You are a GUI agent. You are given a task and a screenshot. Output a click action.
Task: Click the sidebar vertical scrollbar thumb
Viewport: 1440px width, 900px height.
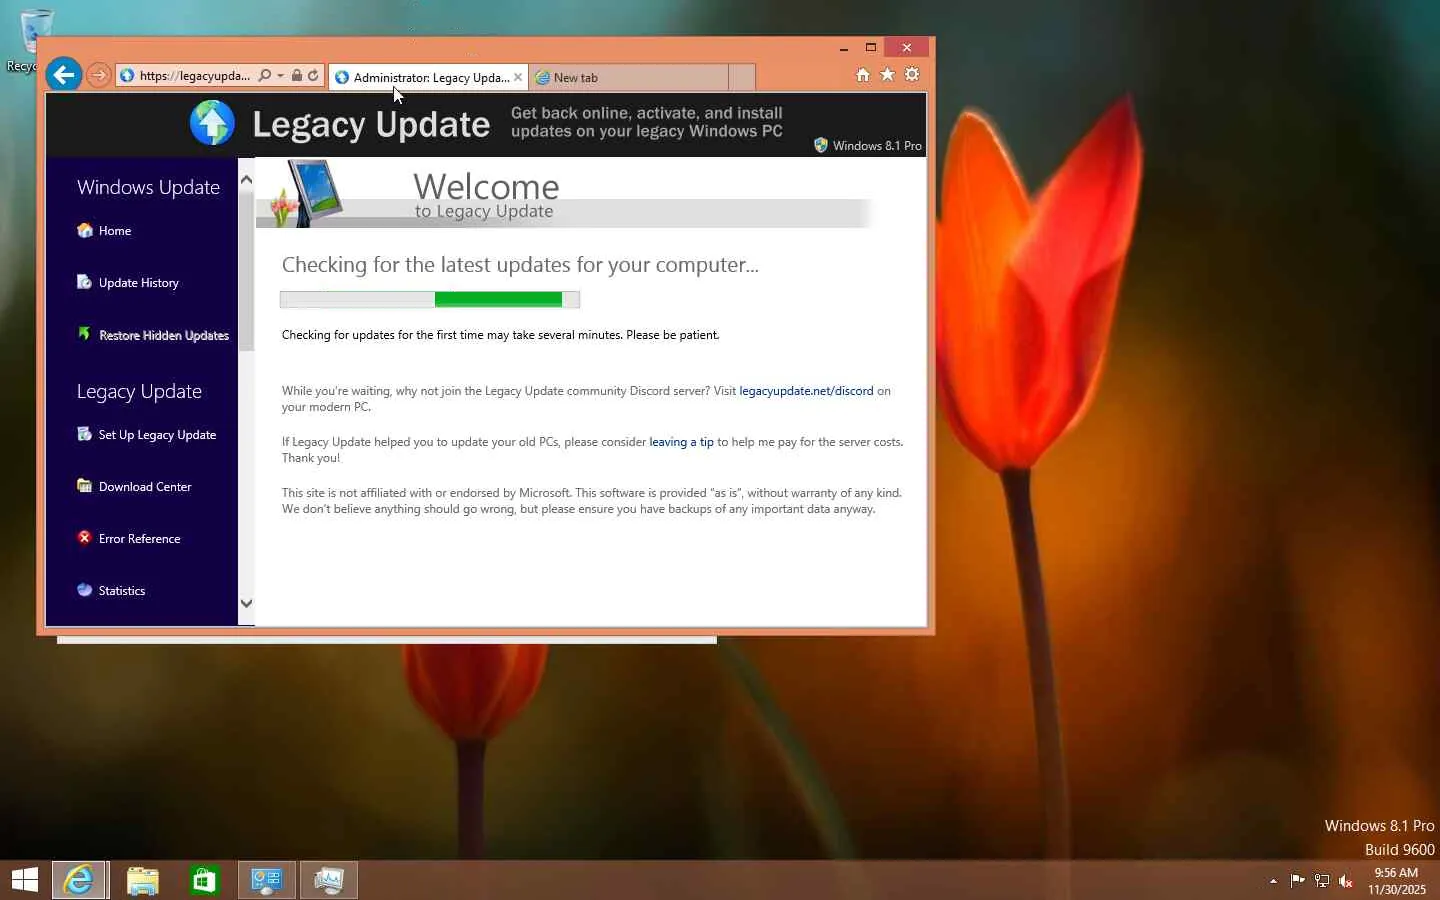[x=246, y=270]
